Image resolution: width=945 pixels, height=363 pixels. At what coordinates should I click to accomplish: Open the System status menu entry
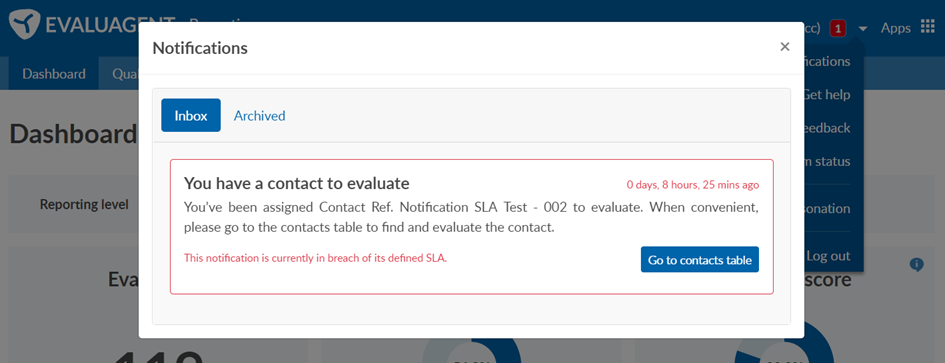coord(827,162)
